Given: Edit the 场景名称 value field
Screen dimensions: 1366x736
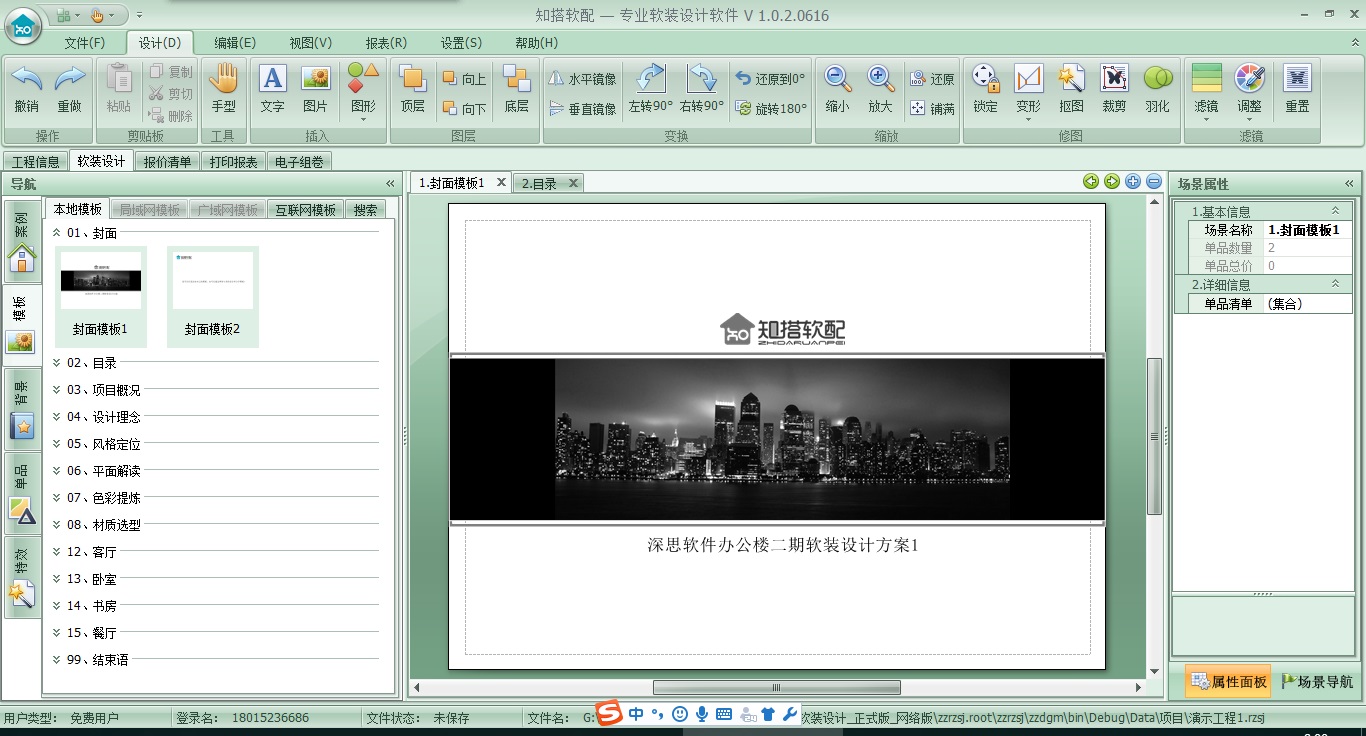Looking at the screenshot, I should tap(1308, 230).
